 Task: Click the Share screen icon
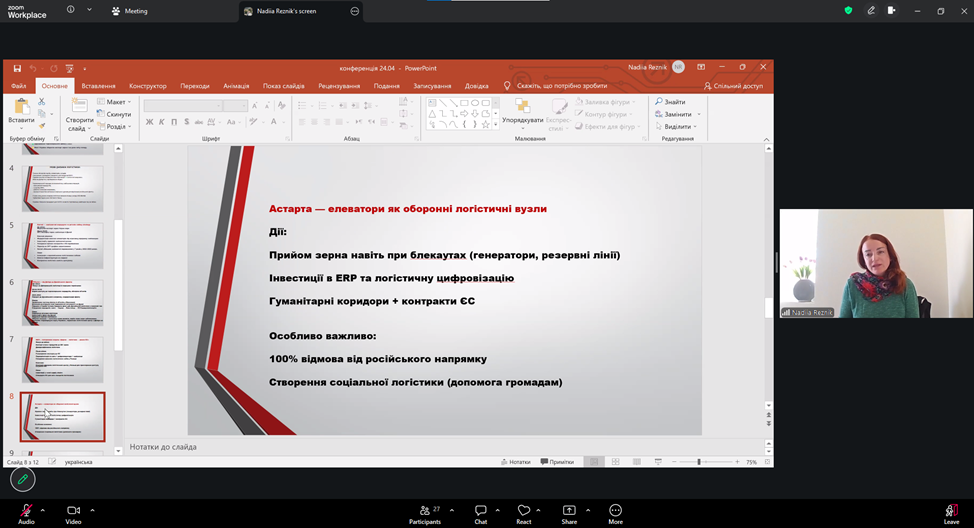(x=569, y=510)
